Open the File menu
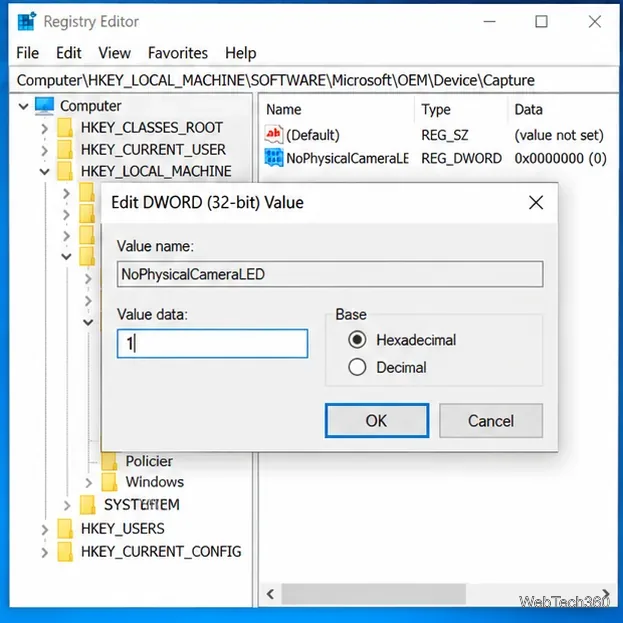 [27, 53]
